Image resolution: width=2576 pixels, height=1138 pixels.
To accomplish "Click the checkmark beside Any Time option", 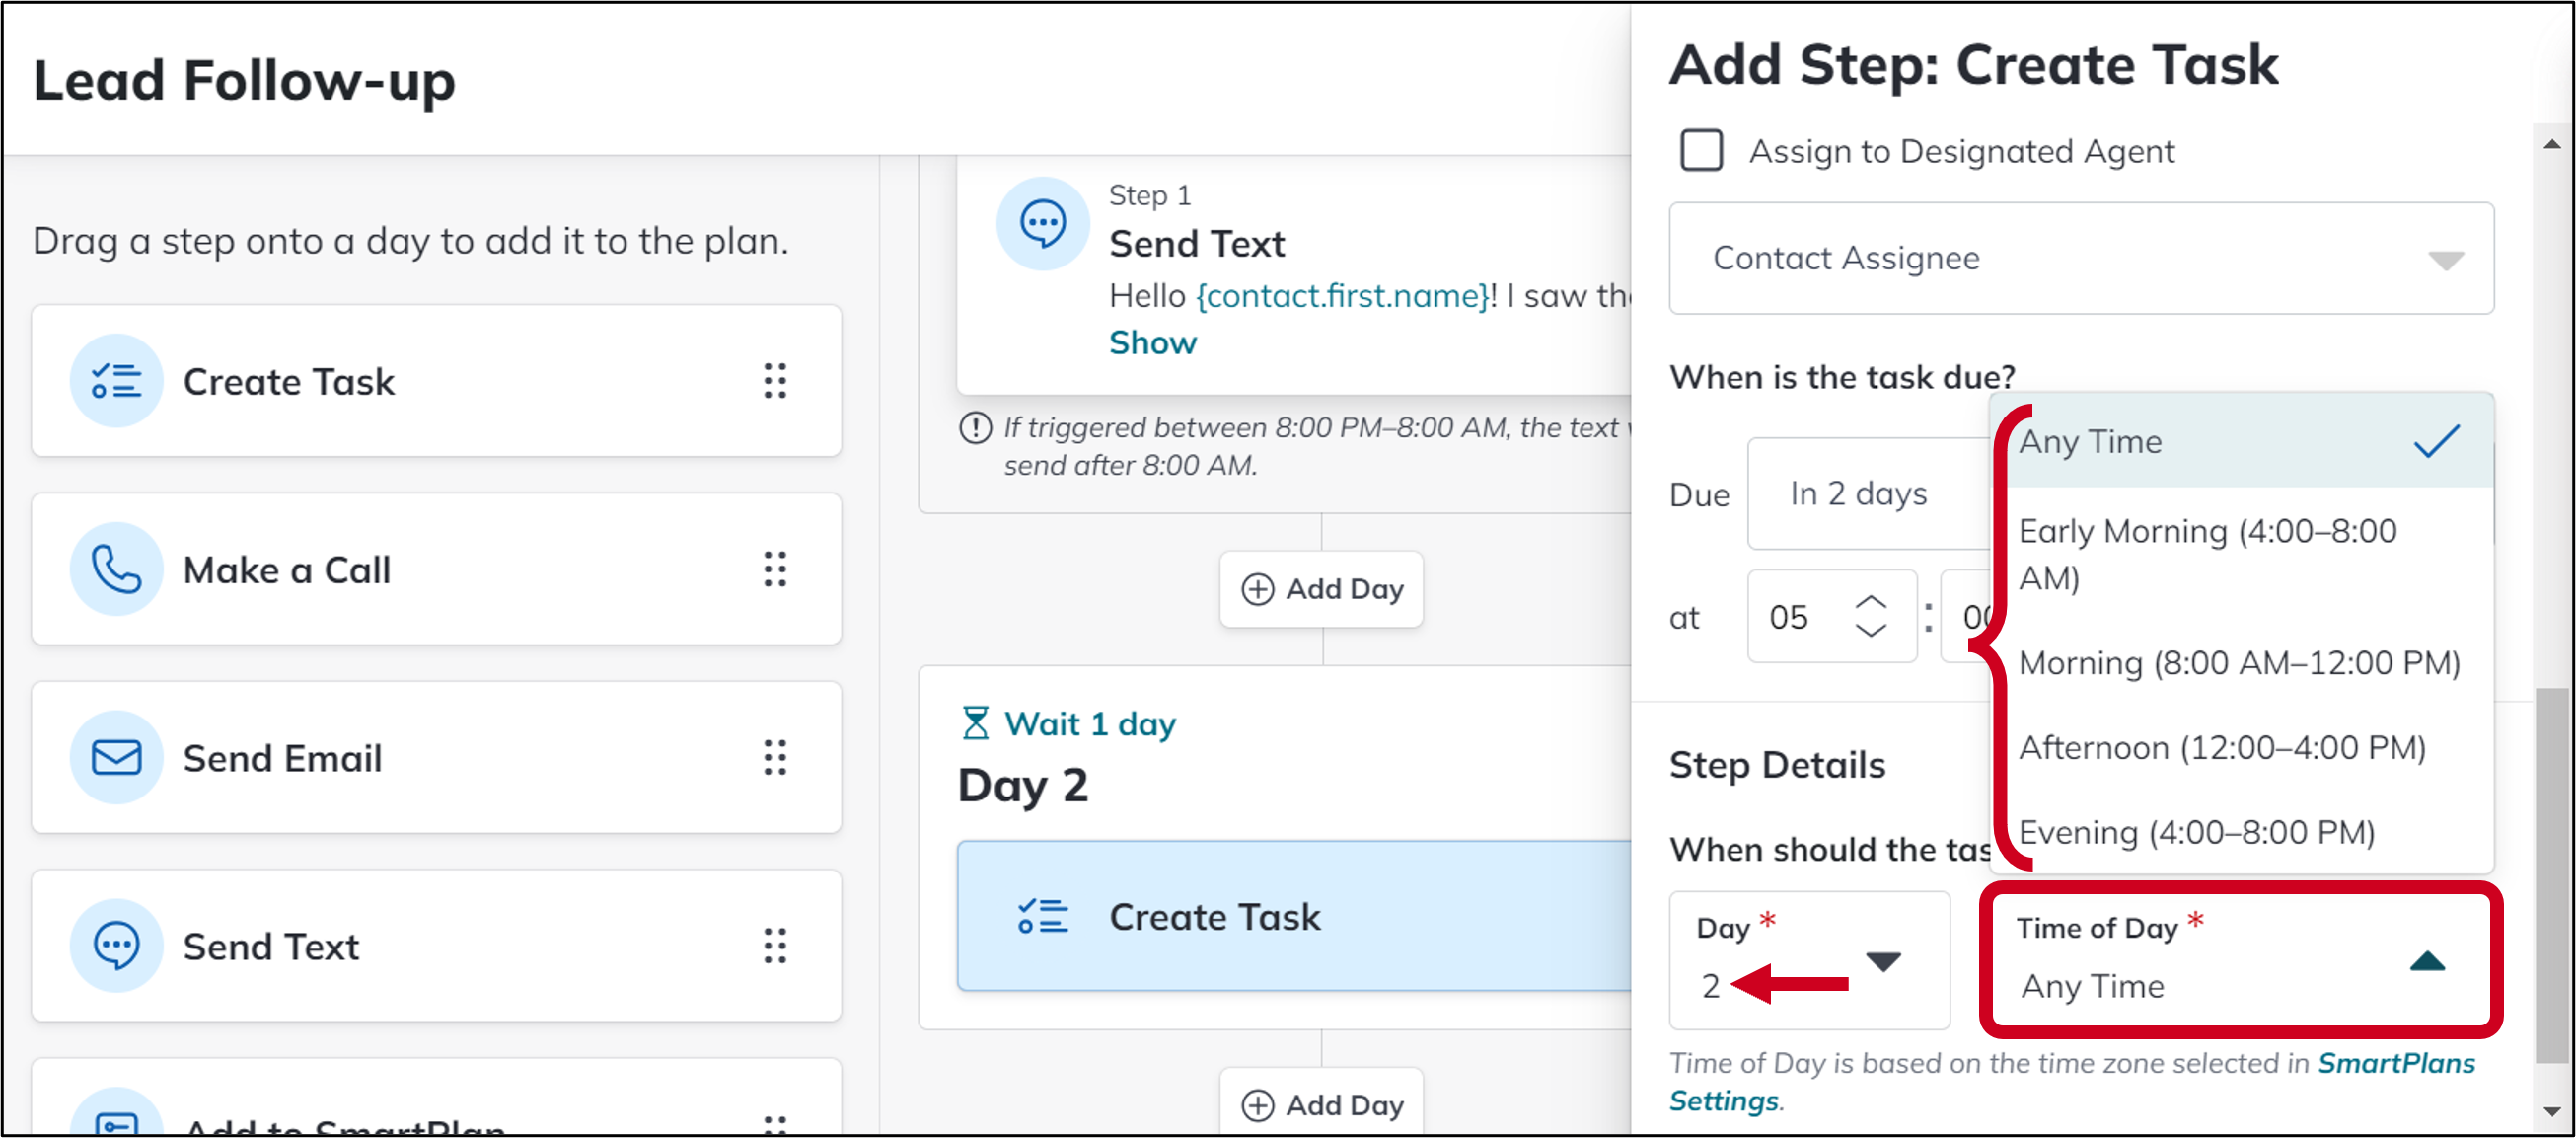I will 2436,441.
